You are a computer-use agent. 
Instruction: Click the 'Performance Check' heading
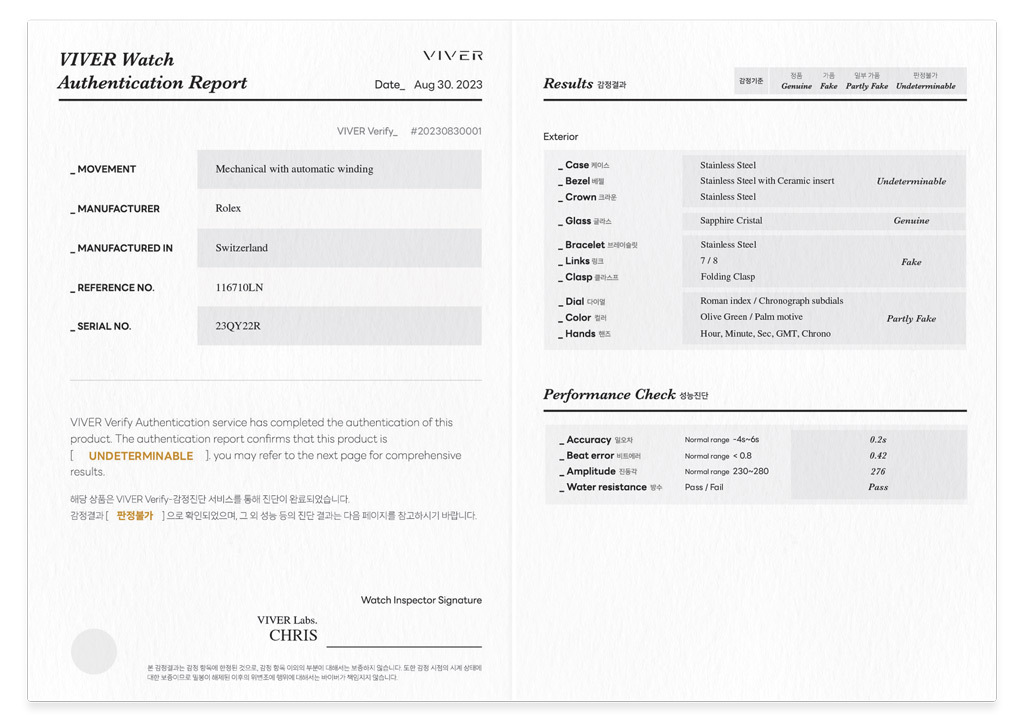pyautogui.click(x=609, y=394)
